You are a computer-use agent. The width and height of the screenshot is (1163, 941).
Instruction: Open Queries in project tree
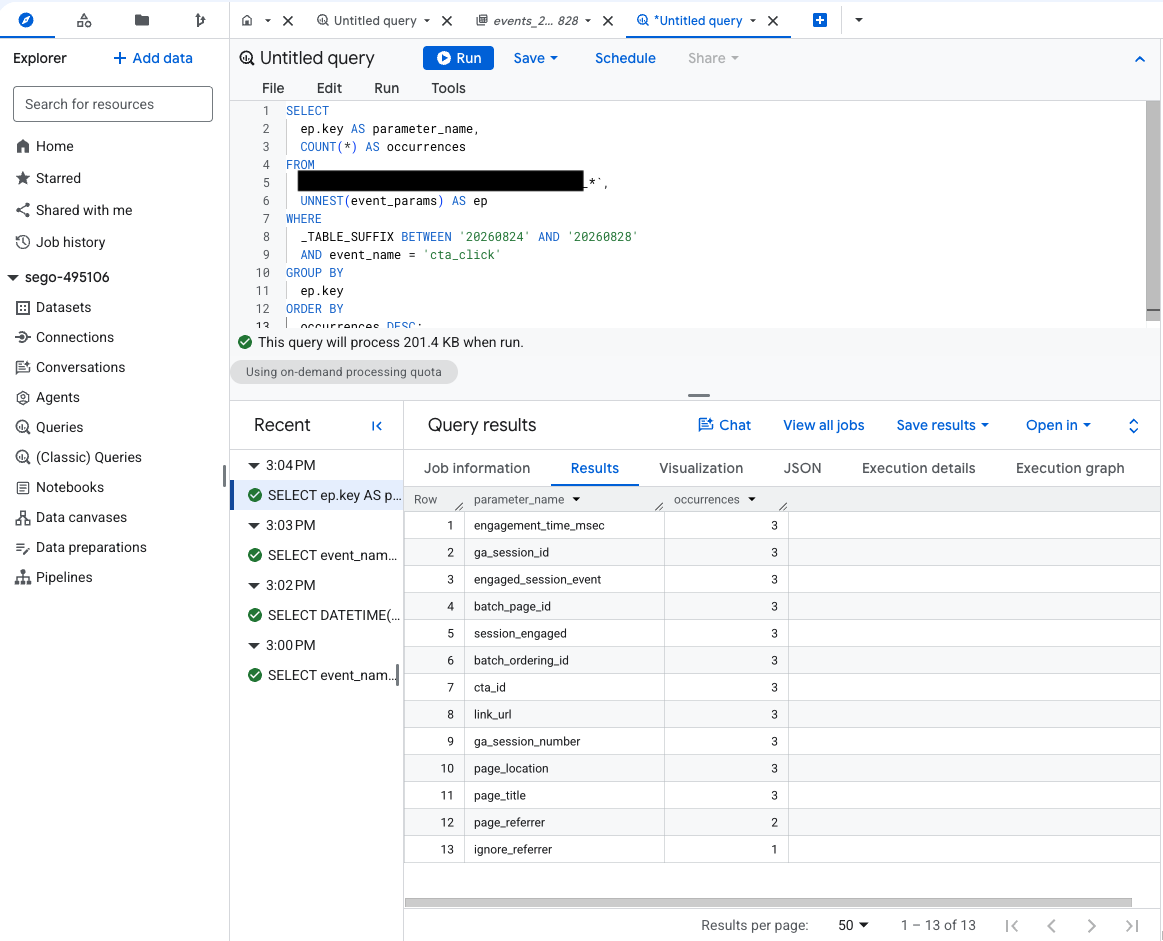[x=49, y=427]
